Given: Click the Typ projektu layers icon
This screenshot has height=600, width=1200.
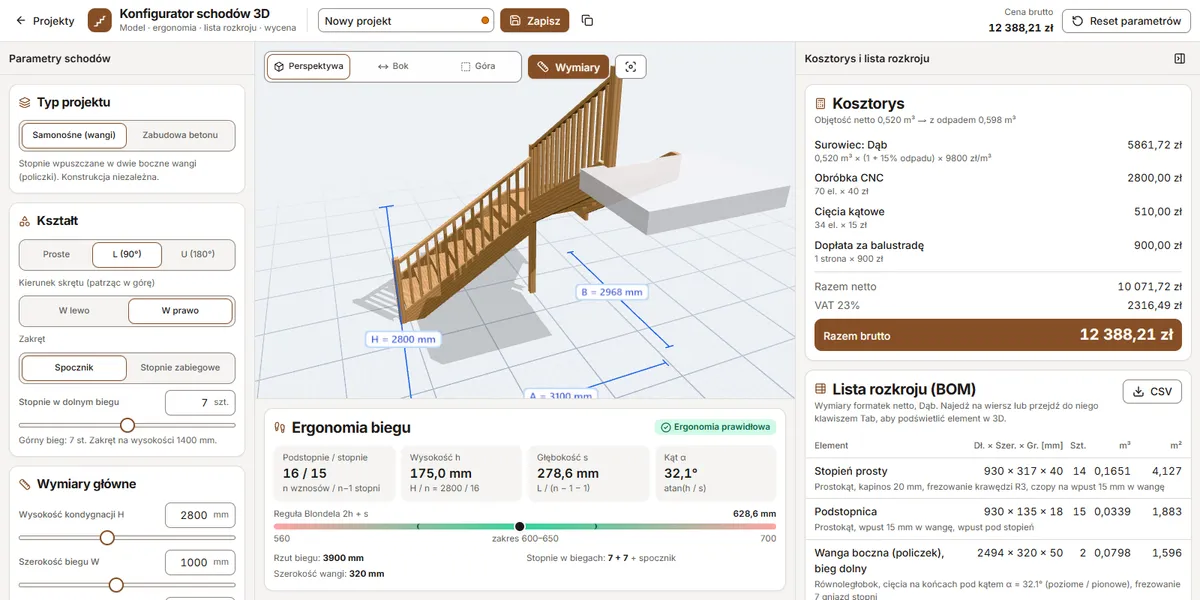Looking at the screenshot, I should (x=25, y=102).
